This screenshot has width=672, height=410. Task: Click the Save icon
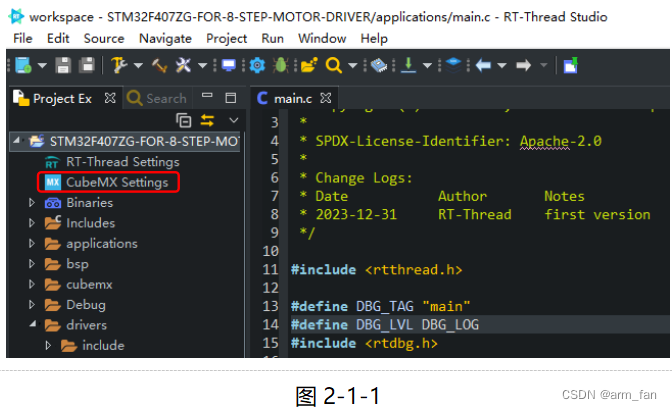coord(63,65)
